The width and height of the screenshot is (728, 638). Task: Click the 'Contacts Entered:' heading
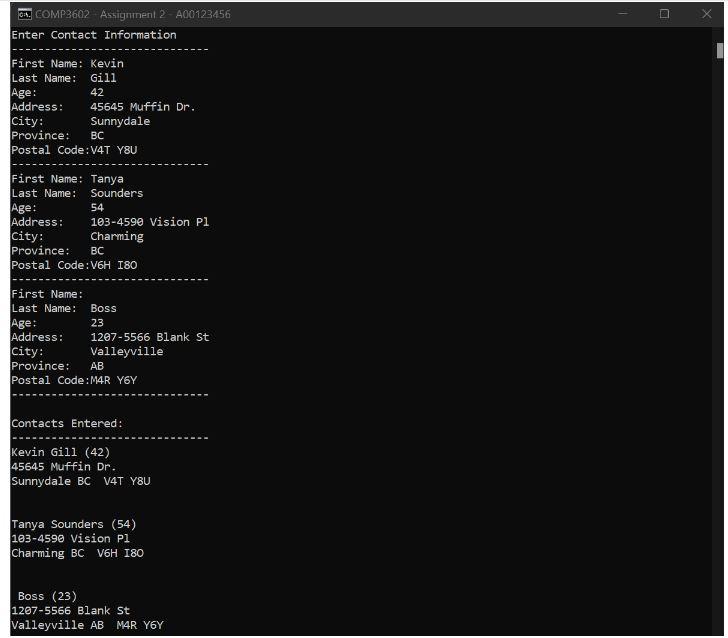tap(67, 423)
